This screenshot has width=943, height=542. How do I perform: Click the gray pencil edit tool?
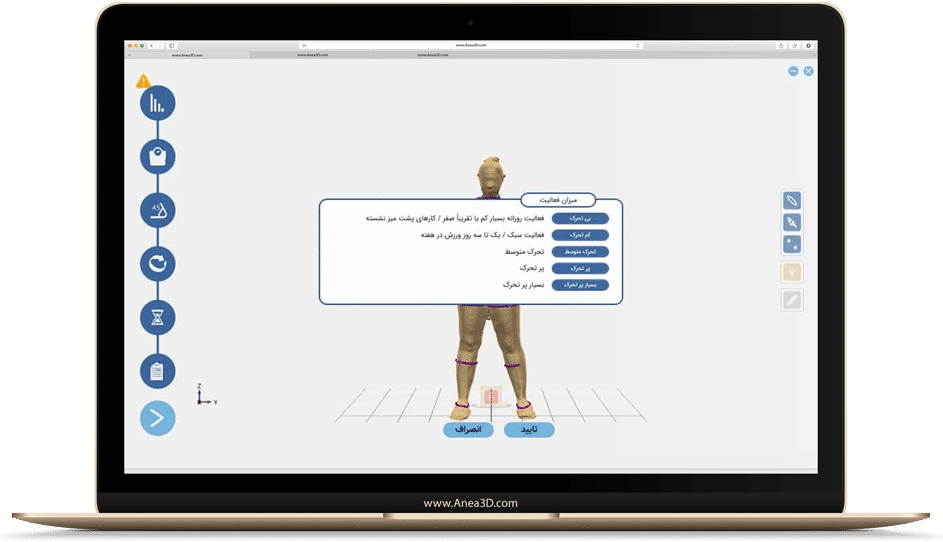792,300
